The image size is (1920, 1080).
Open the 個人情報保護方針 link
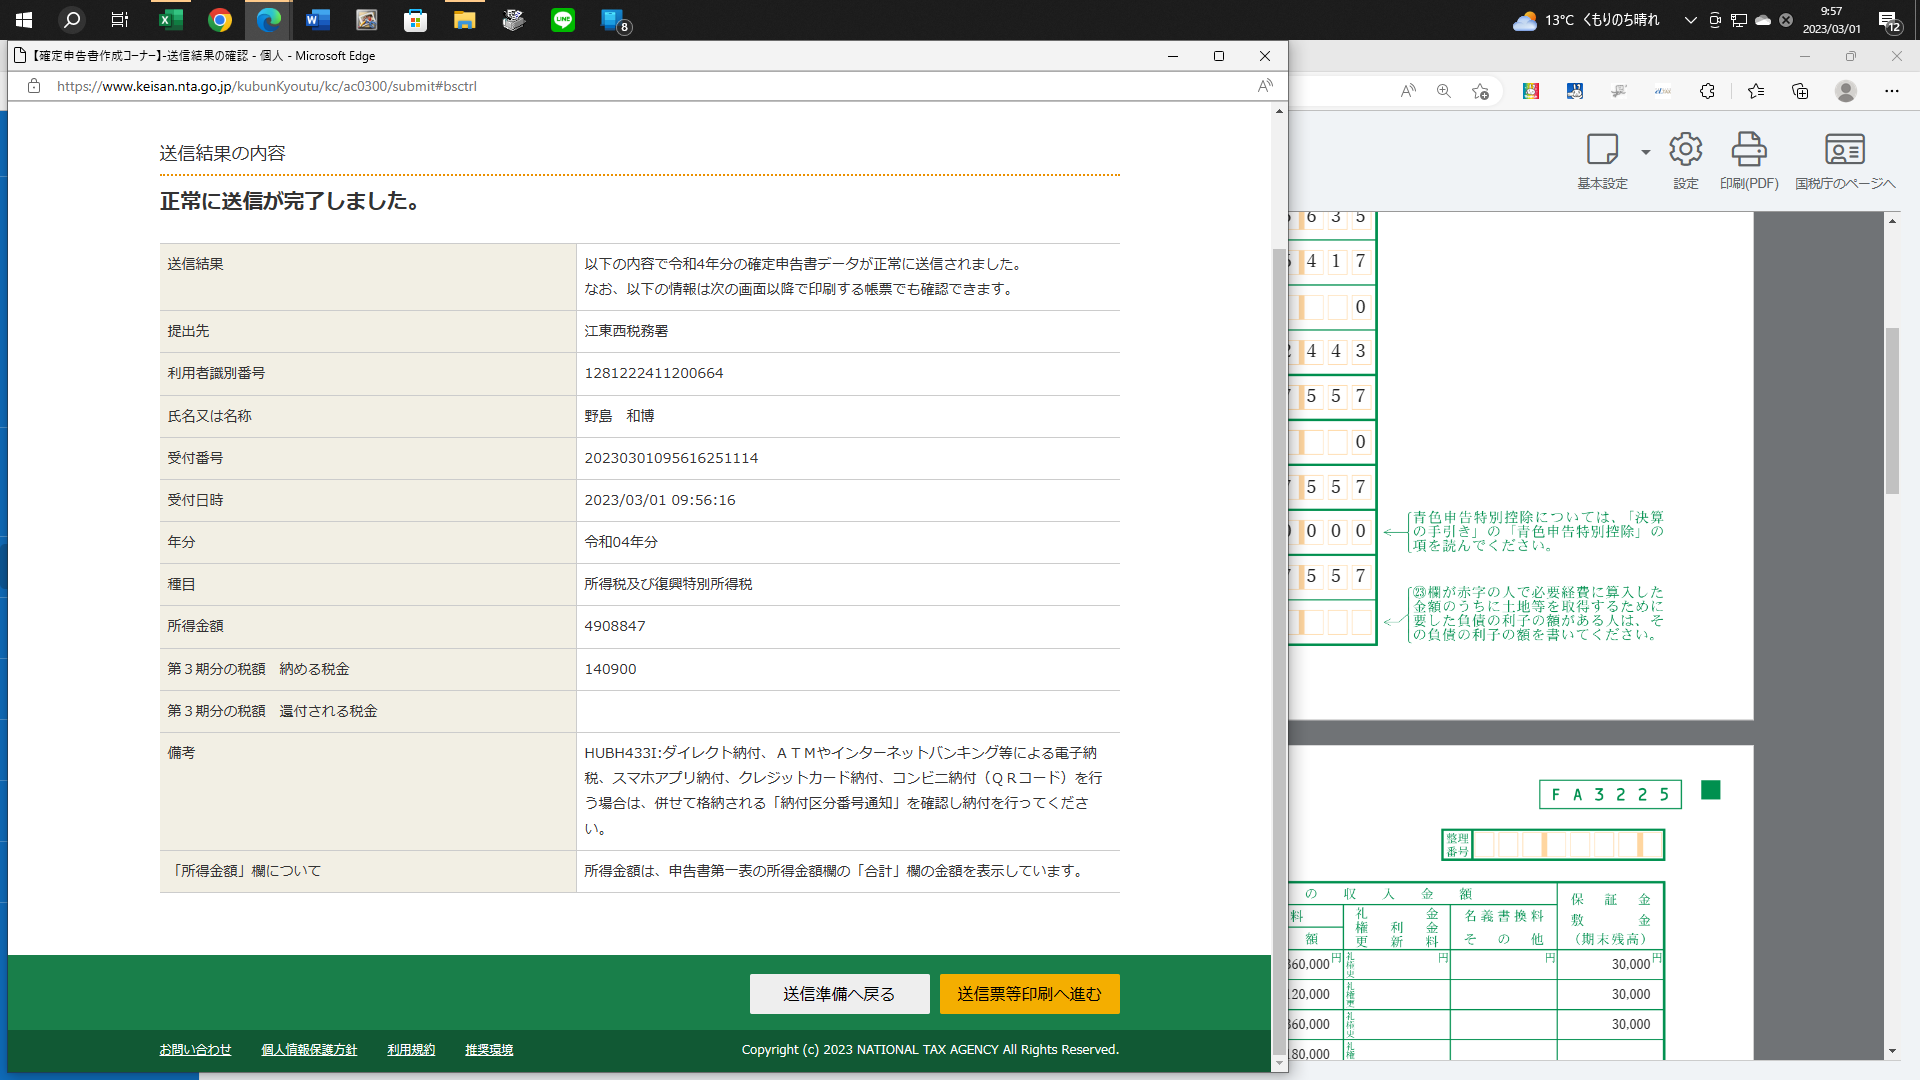[309, 1050]
